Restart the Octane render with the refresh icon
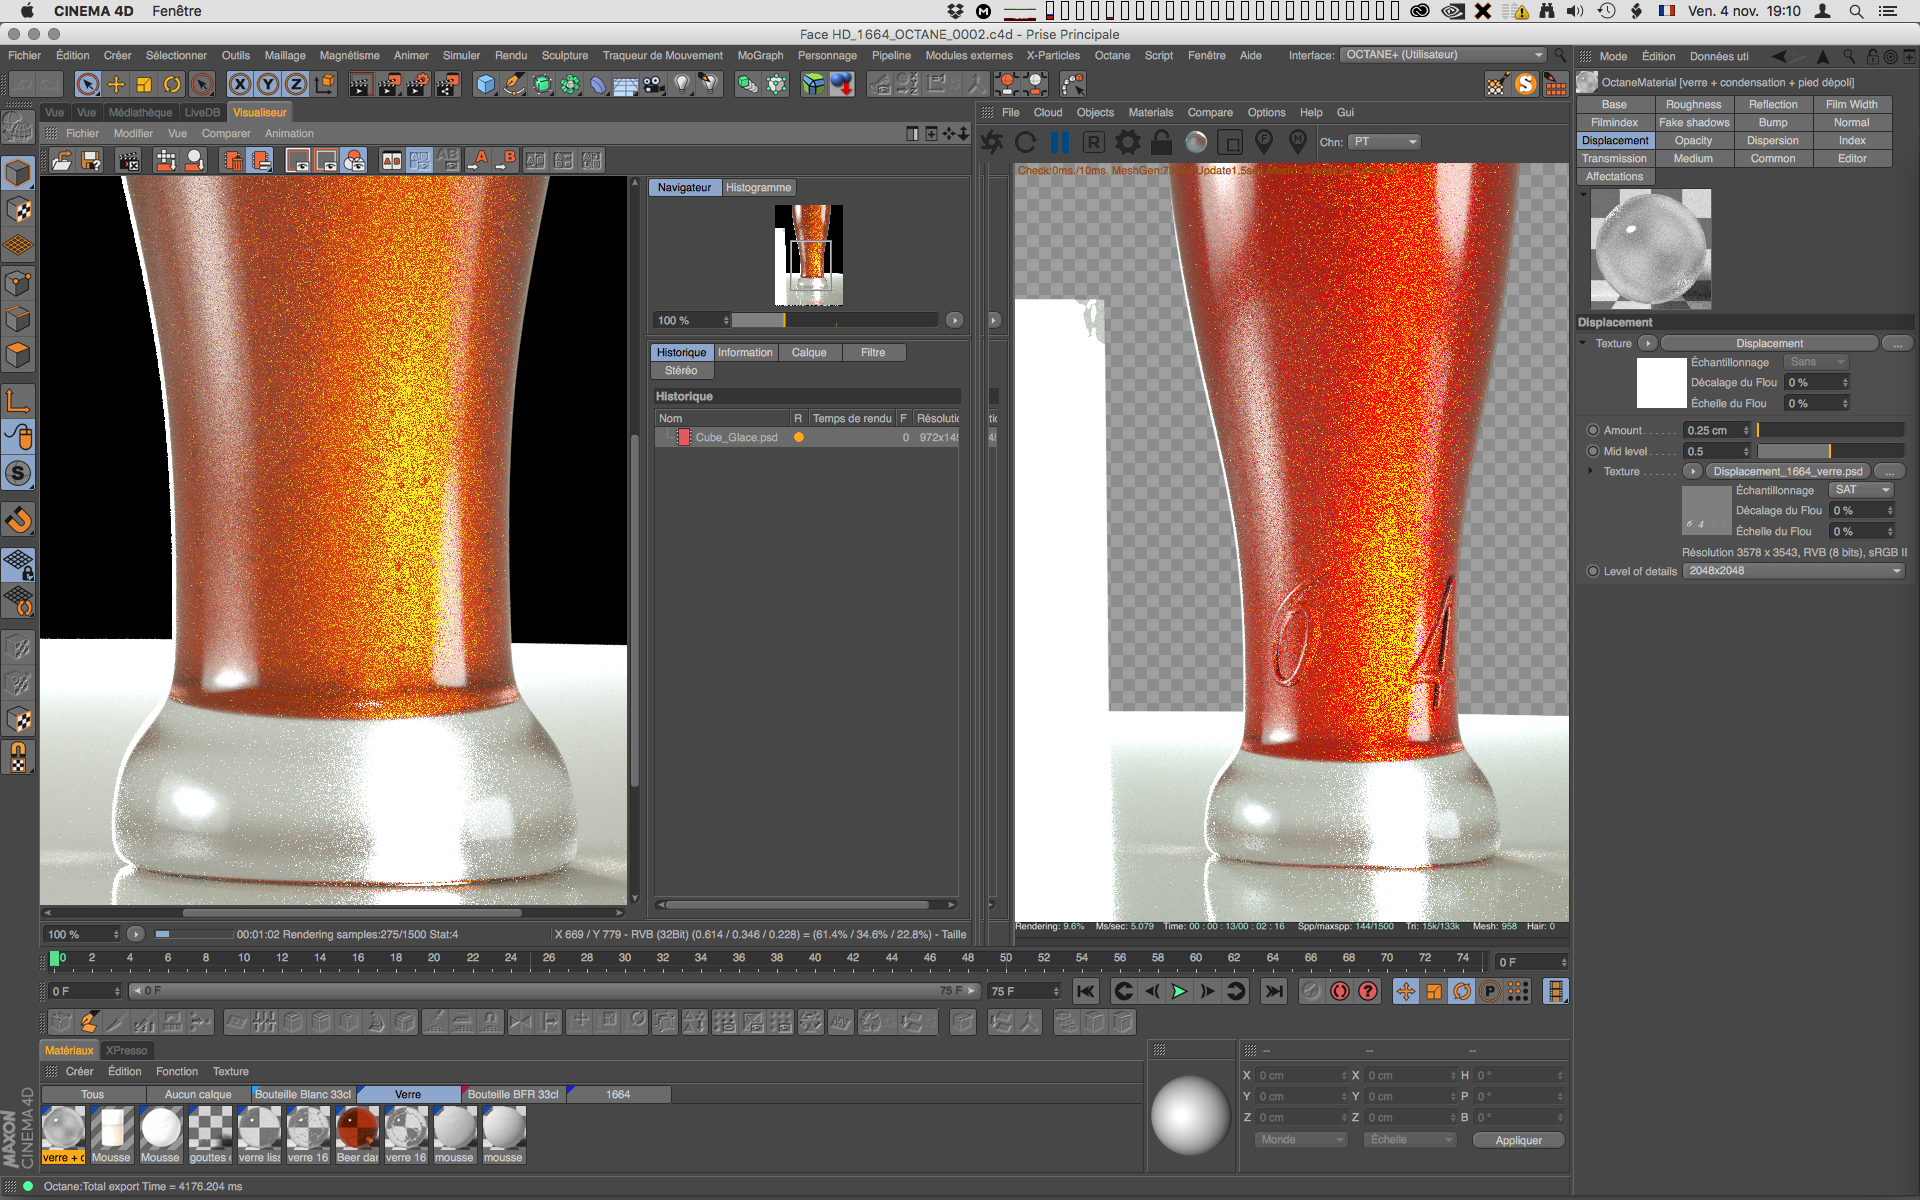 tap(1026, 142)
